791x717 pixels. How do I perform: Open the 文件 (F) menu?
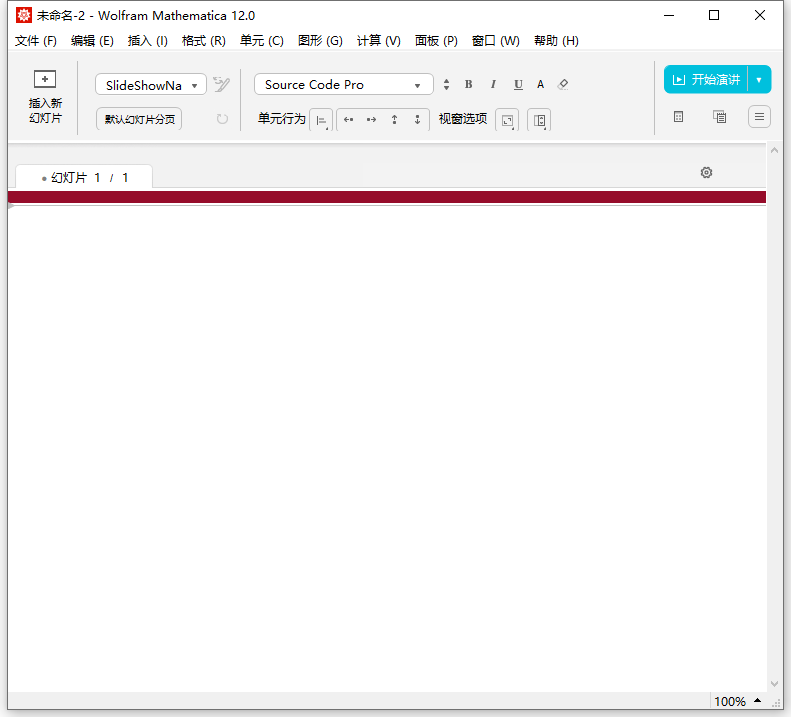pyautogui.click(x=35, y=41)
